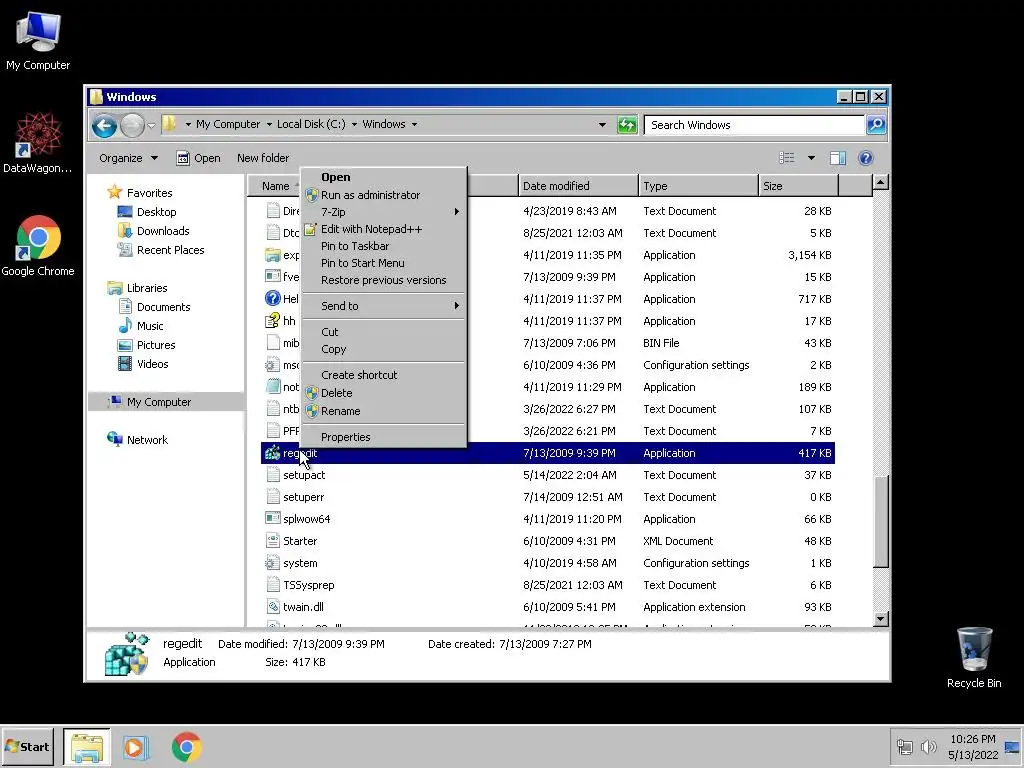1024x768 pixels.
Task: Expand the Windows breadcrumb arrow
Action: click(x=414, y=124)
